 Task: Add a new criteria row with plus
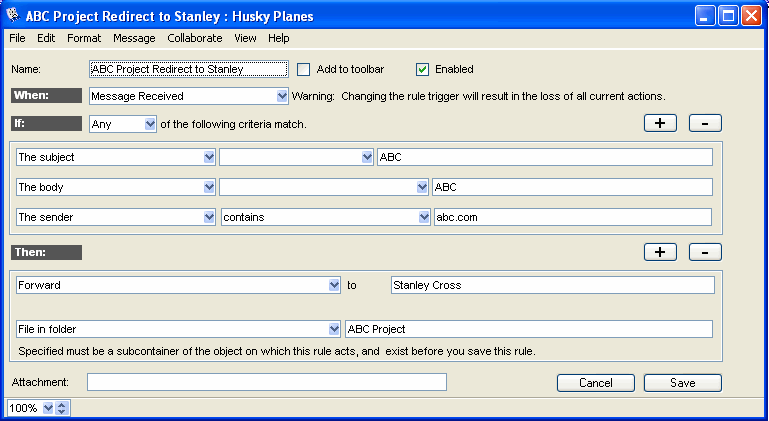tap(660, 123)
